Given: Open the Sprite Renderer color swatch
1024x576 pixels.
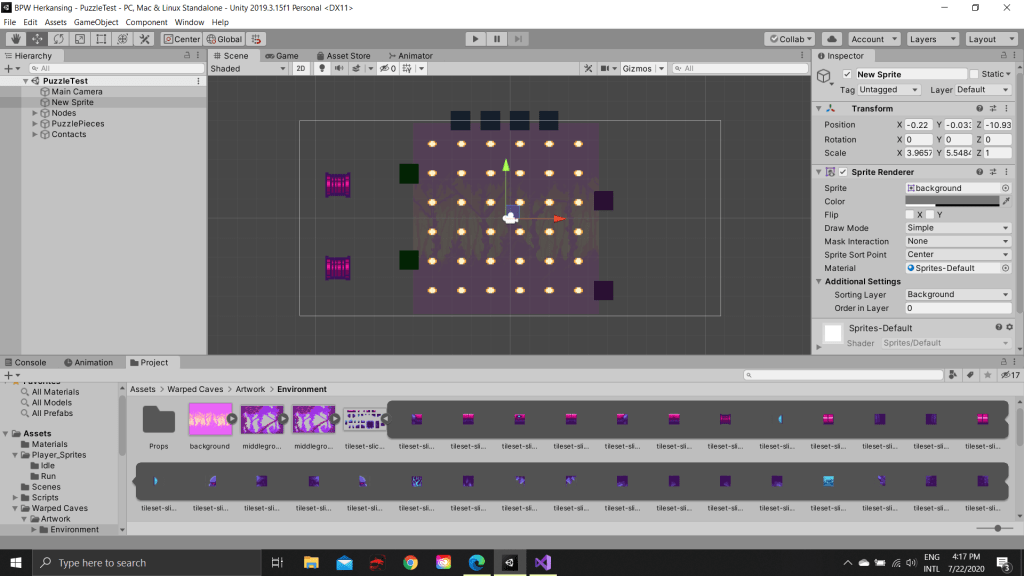Looking at the screenshot, I should pyautogui.click(x=952, y=201).
